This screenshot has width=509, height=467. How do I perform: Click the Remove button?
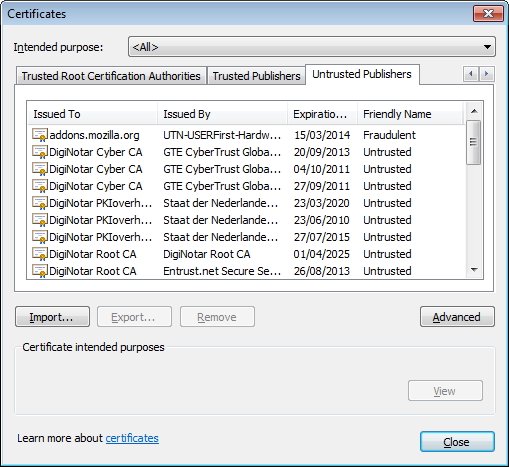pos(217,317)
